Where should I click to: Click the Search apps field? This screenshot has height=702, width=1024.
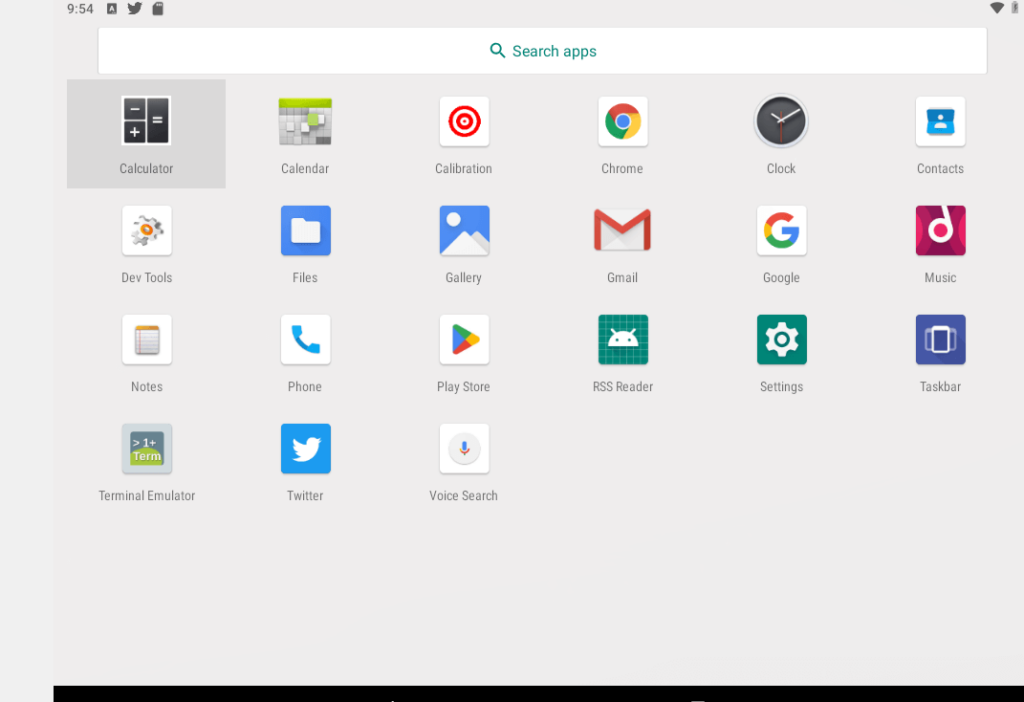(542, 50)
